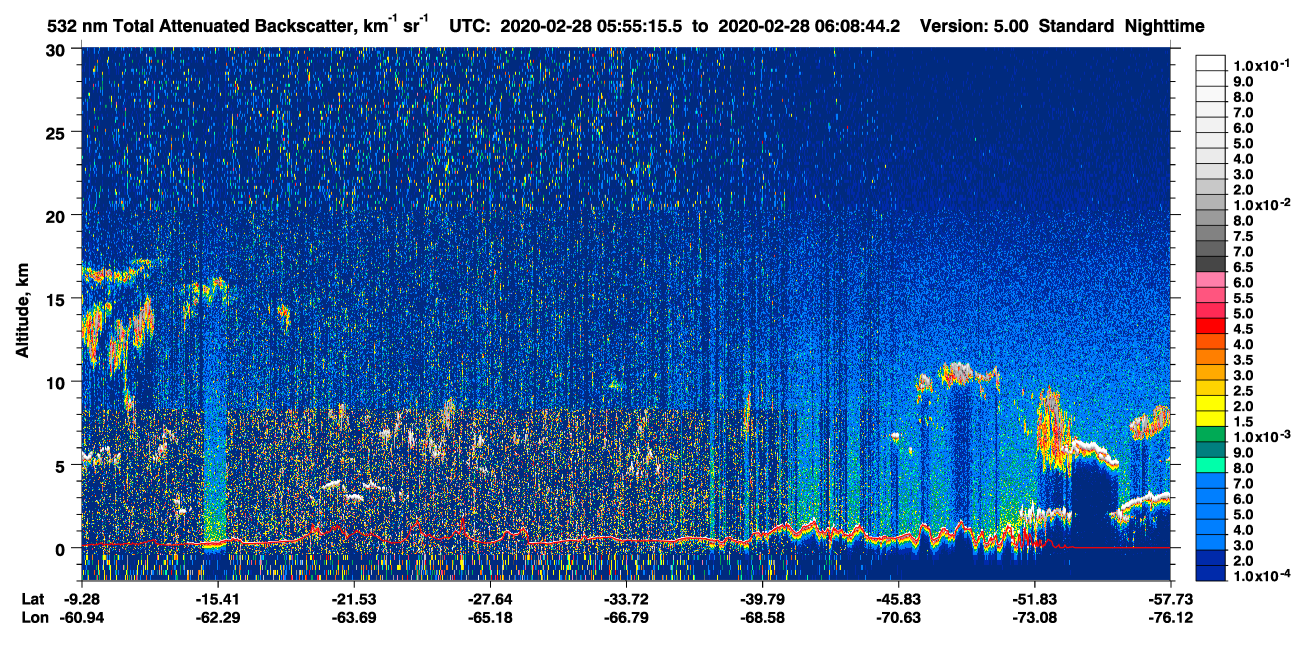Click the latitude value -39.79
Screen dimensions: 1300x667
(762, 599)
